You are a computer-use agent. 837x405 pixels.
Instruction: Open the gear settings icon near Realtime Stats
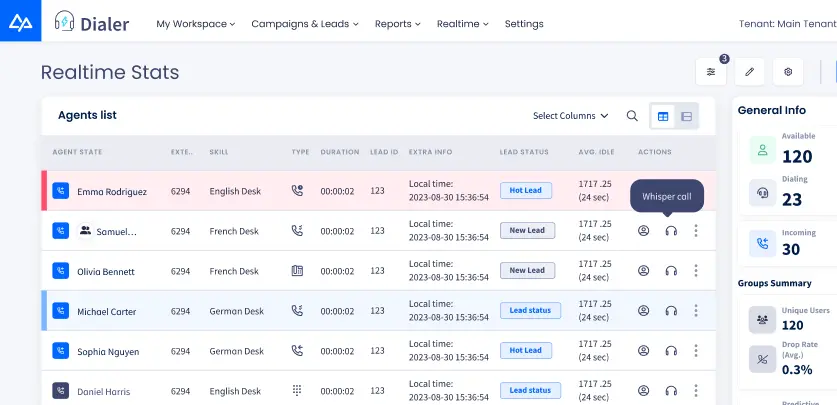coord(788,72)
